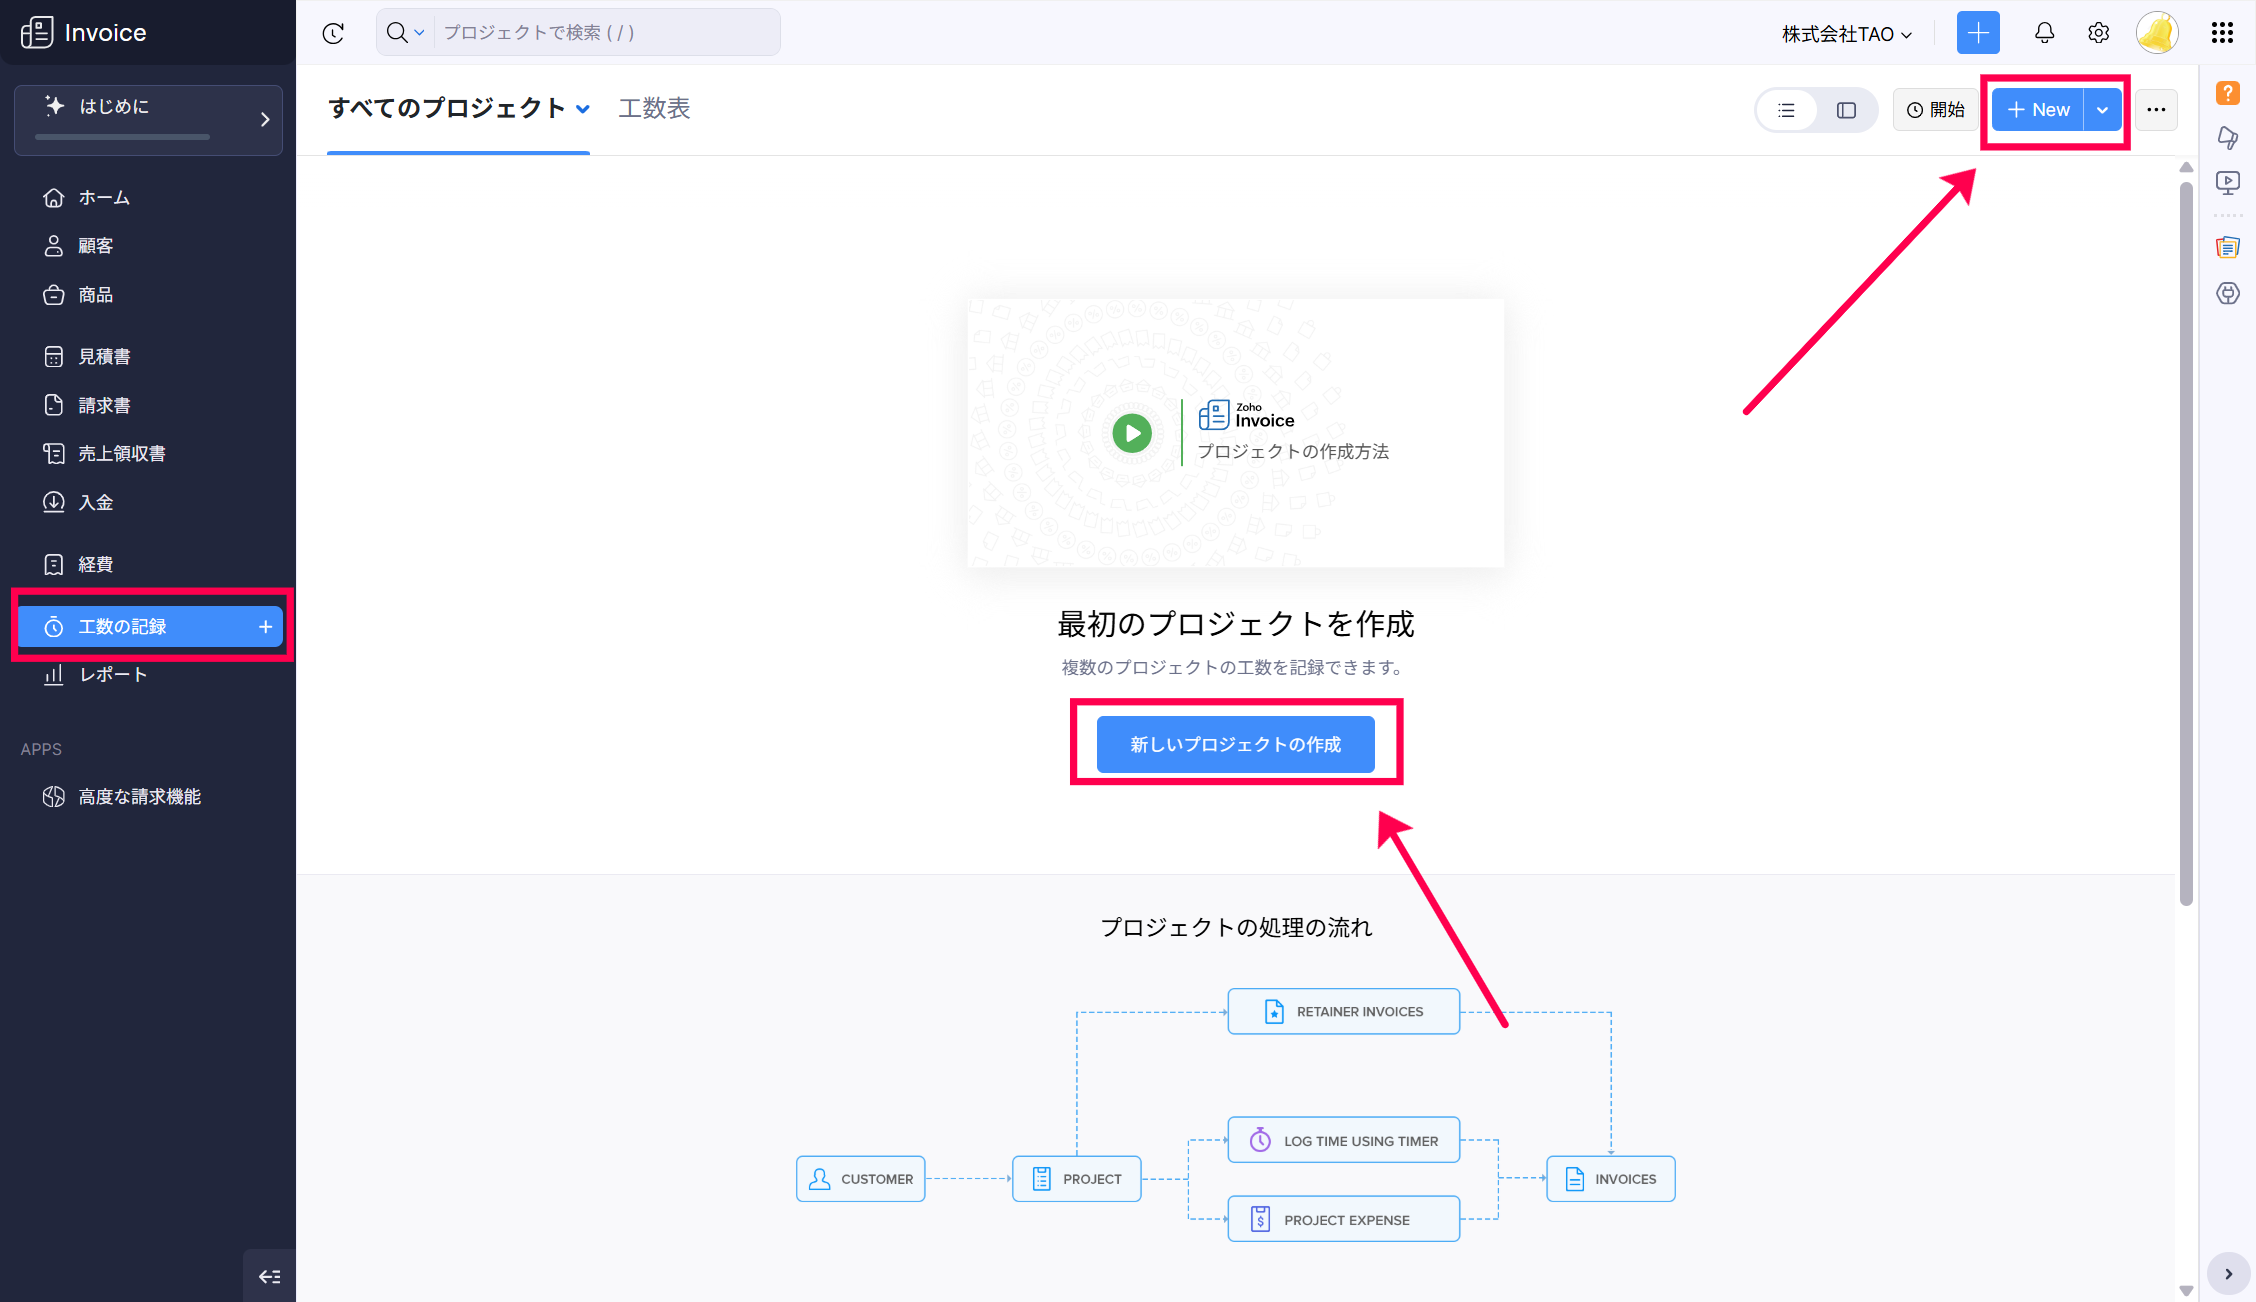The width and height of the screenshot is (2256, 1302).
Task: Open the dropdown arrow beside New
Action: click(2102, 110)
